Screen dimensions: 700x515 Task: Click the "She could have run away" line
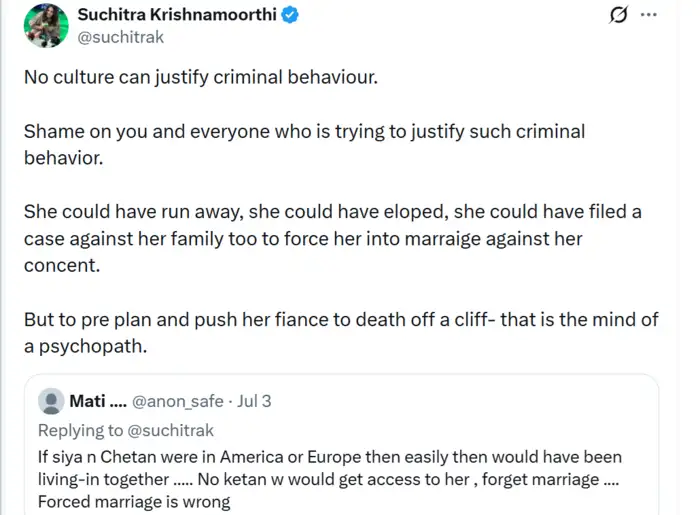[x=333, y=212]
